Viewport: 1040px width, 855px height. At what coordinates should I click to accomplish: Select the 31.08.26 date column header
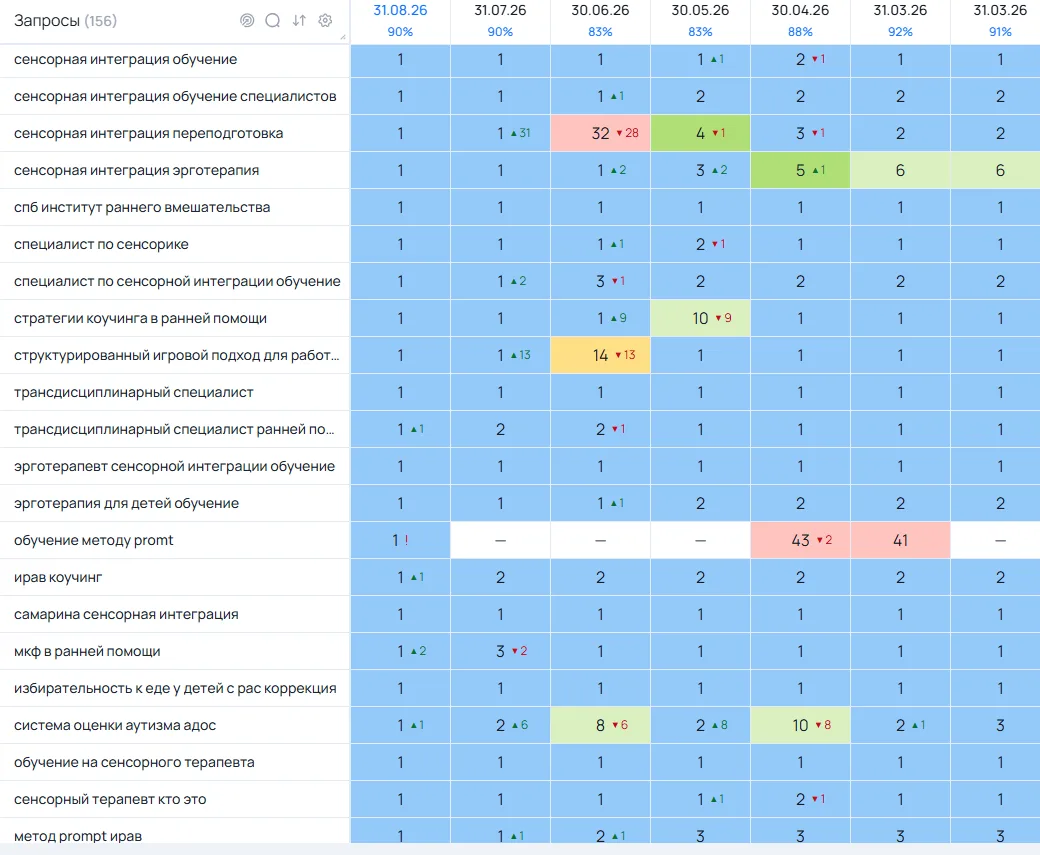(x=400, y=11)
